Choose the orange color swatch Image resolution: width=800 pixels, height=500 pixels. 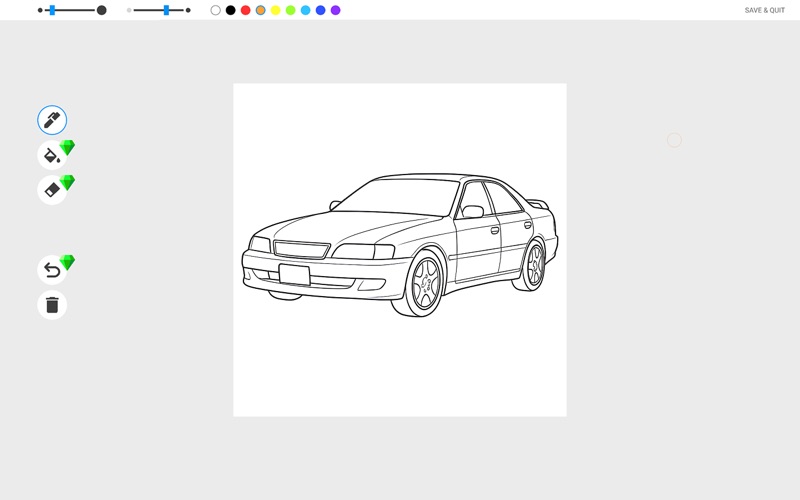coord(260,10)
